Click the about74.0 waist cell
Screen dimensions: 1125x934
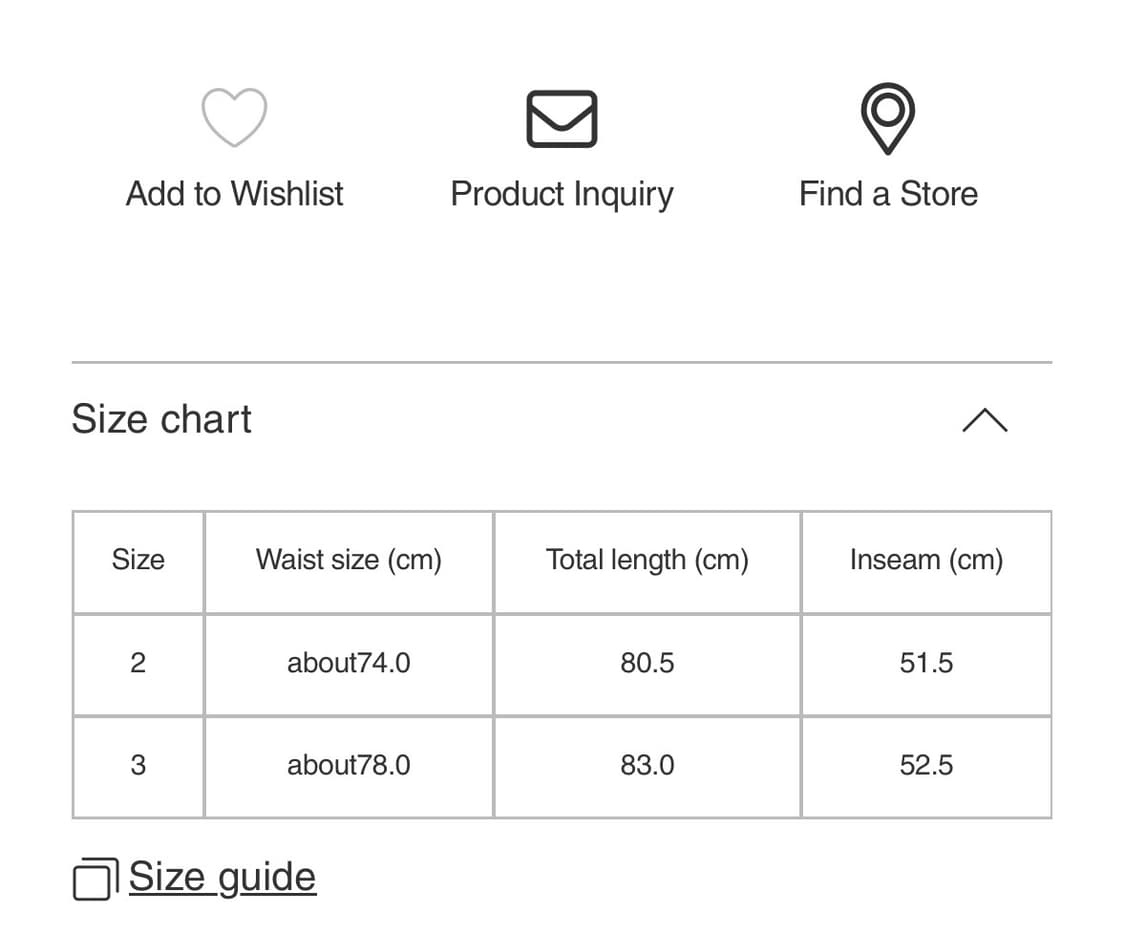348,663
